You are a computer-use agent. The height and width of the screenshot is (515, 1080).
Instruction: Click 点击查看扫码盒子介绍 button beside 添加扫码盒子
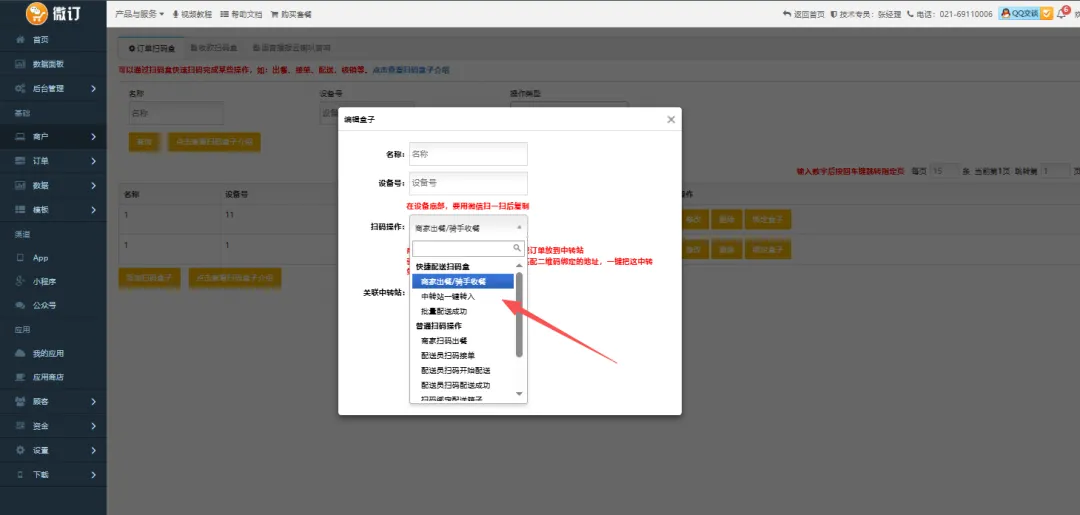[x=235, y=278]
